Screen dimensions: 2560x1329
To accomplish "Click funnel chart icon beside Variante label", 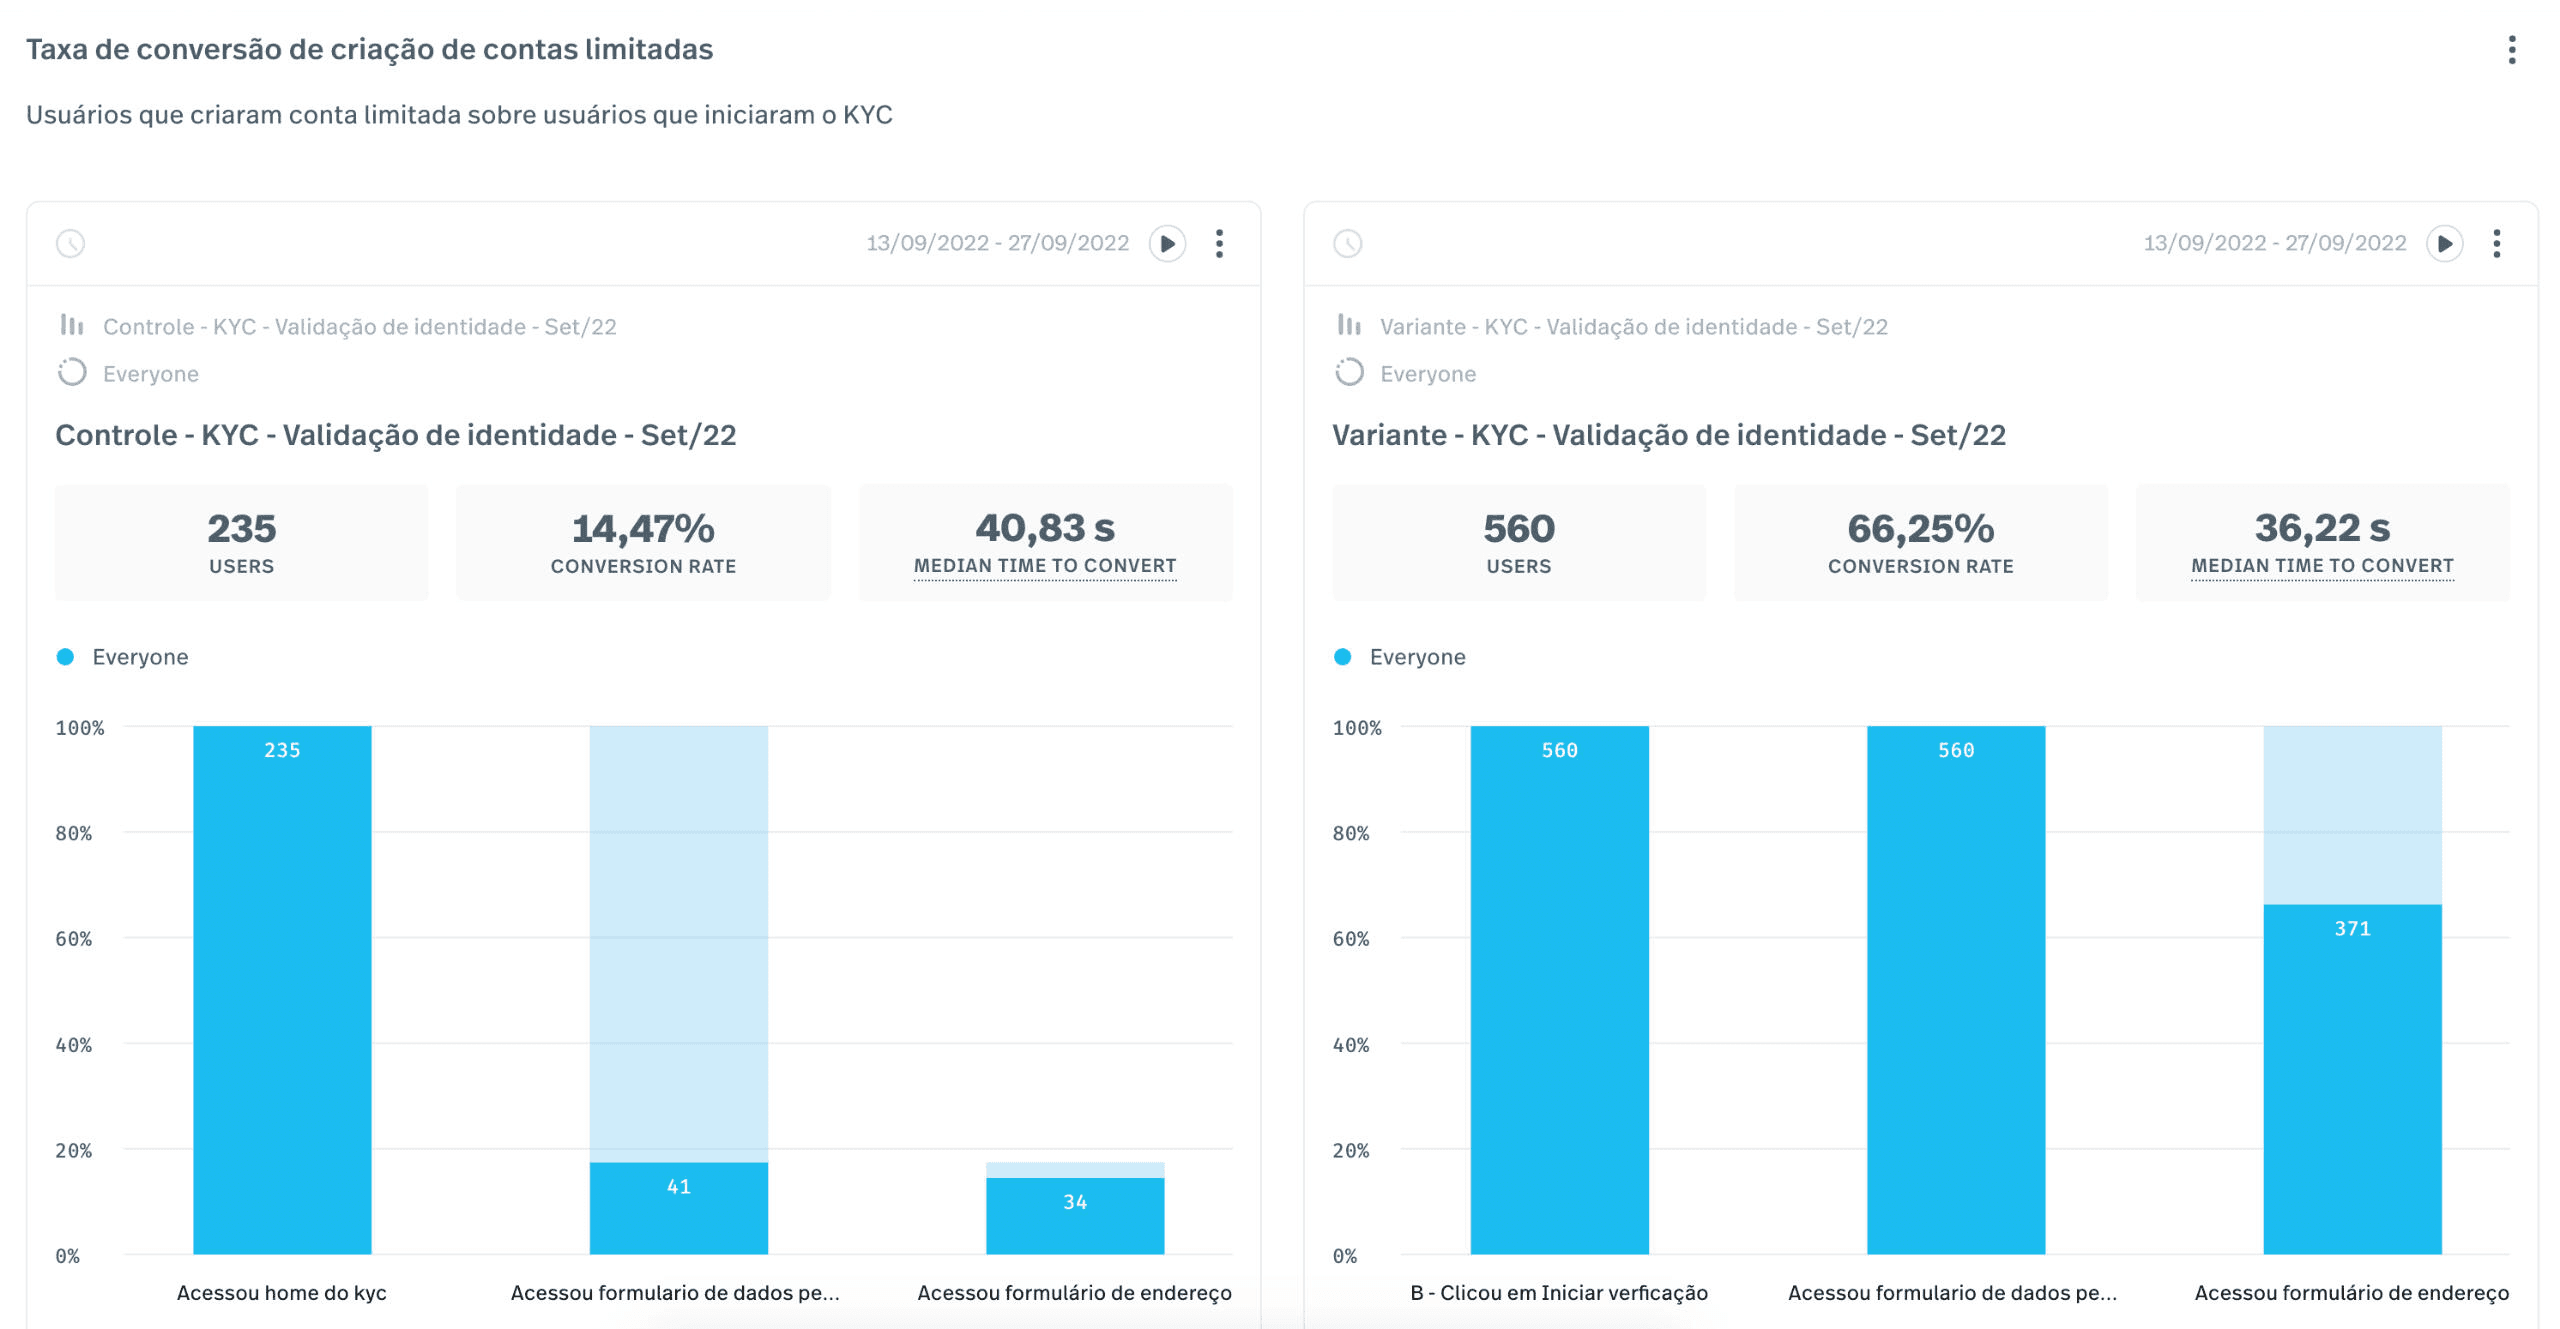I will tap(1348, 326).
